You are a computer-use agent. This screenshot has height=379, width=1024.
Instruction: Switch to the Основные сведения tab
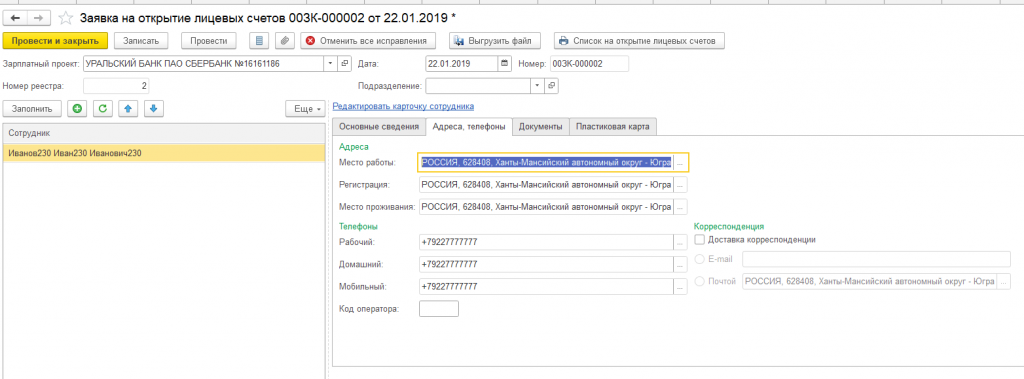tap(379, 127)
